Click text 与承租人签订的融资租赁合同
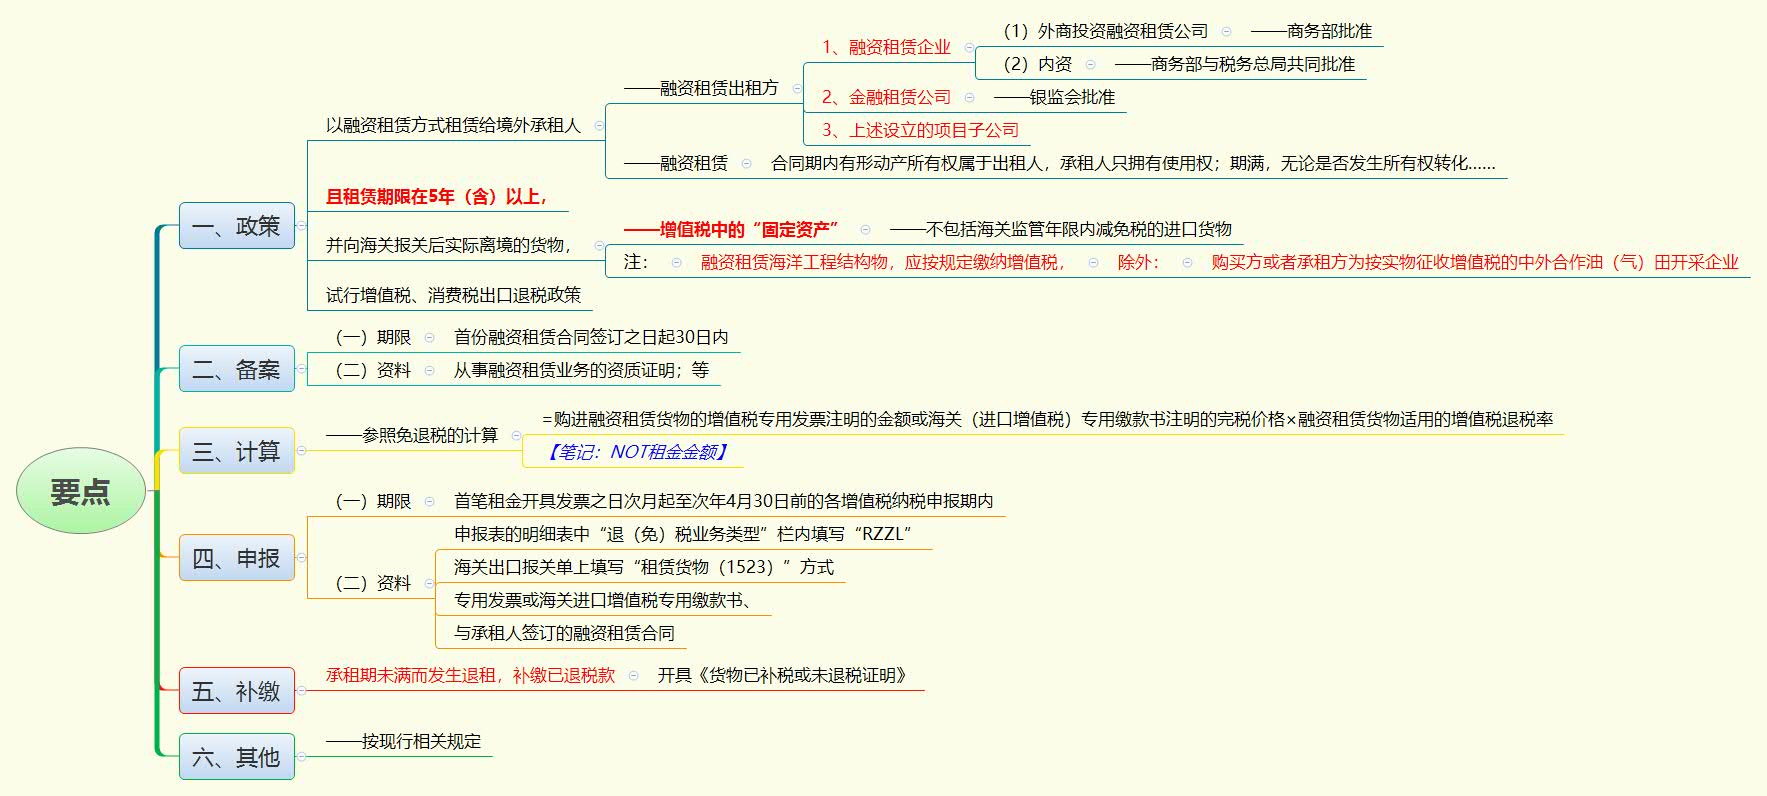This screenshot has width=1767, height=796. coord(564,633)
